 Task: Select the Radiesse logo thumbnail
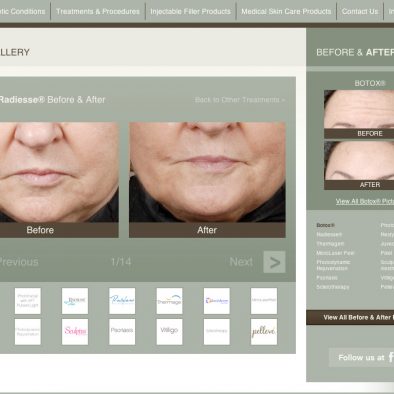[75, 301]
